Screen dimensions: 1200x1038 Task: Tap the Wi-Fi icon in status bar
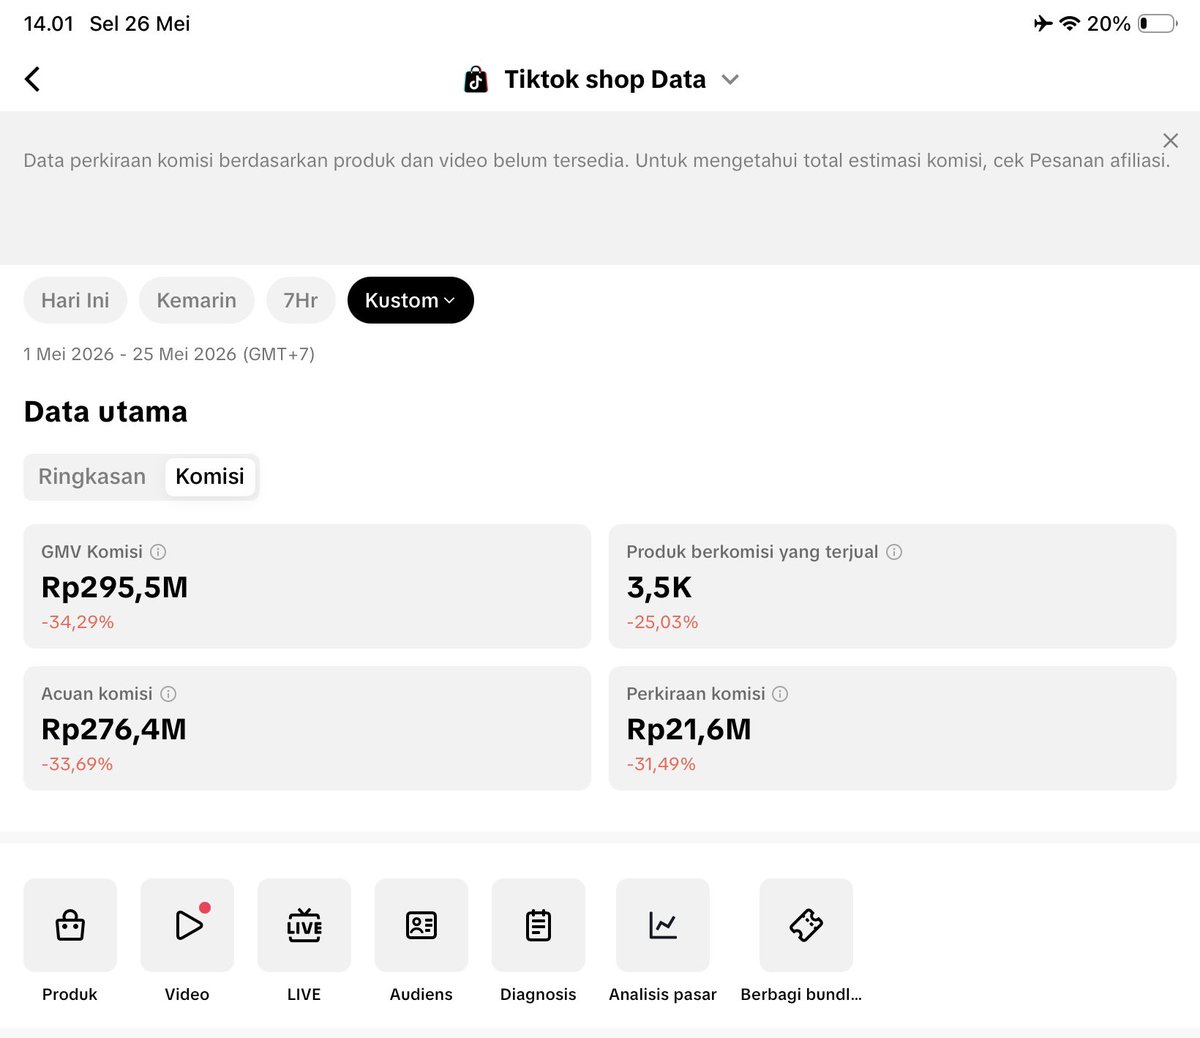point(1070,23)
